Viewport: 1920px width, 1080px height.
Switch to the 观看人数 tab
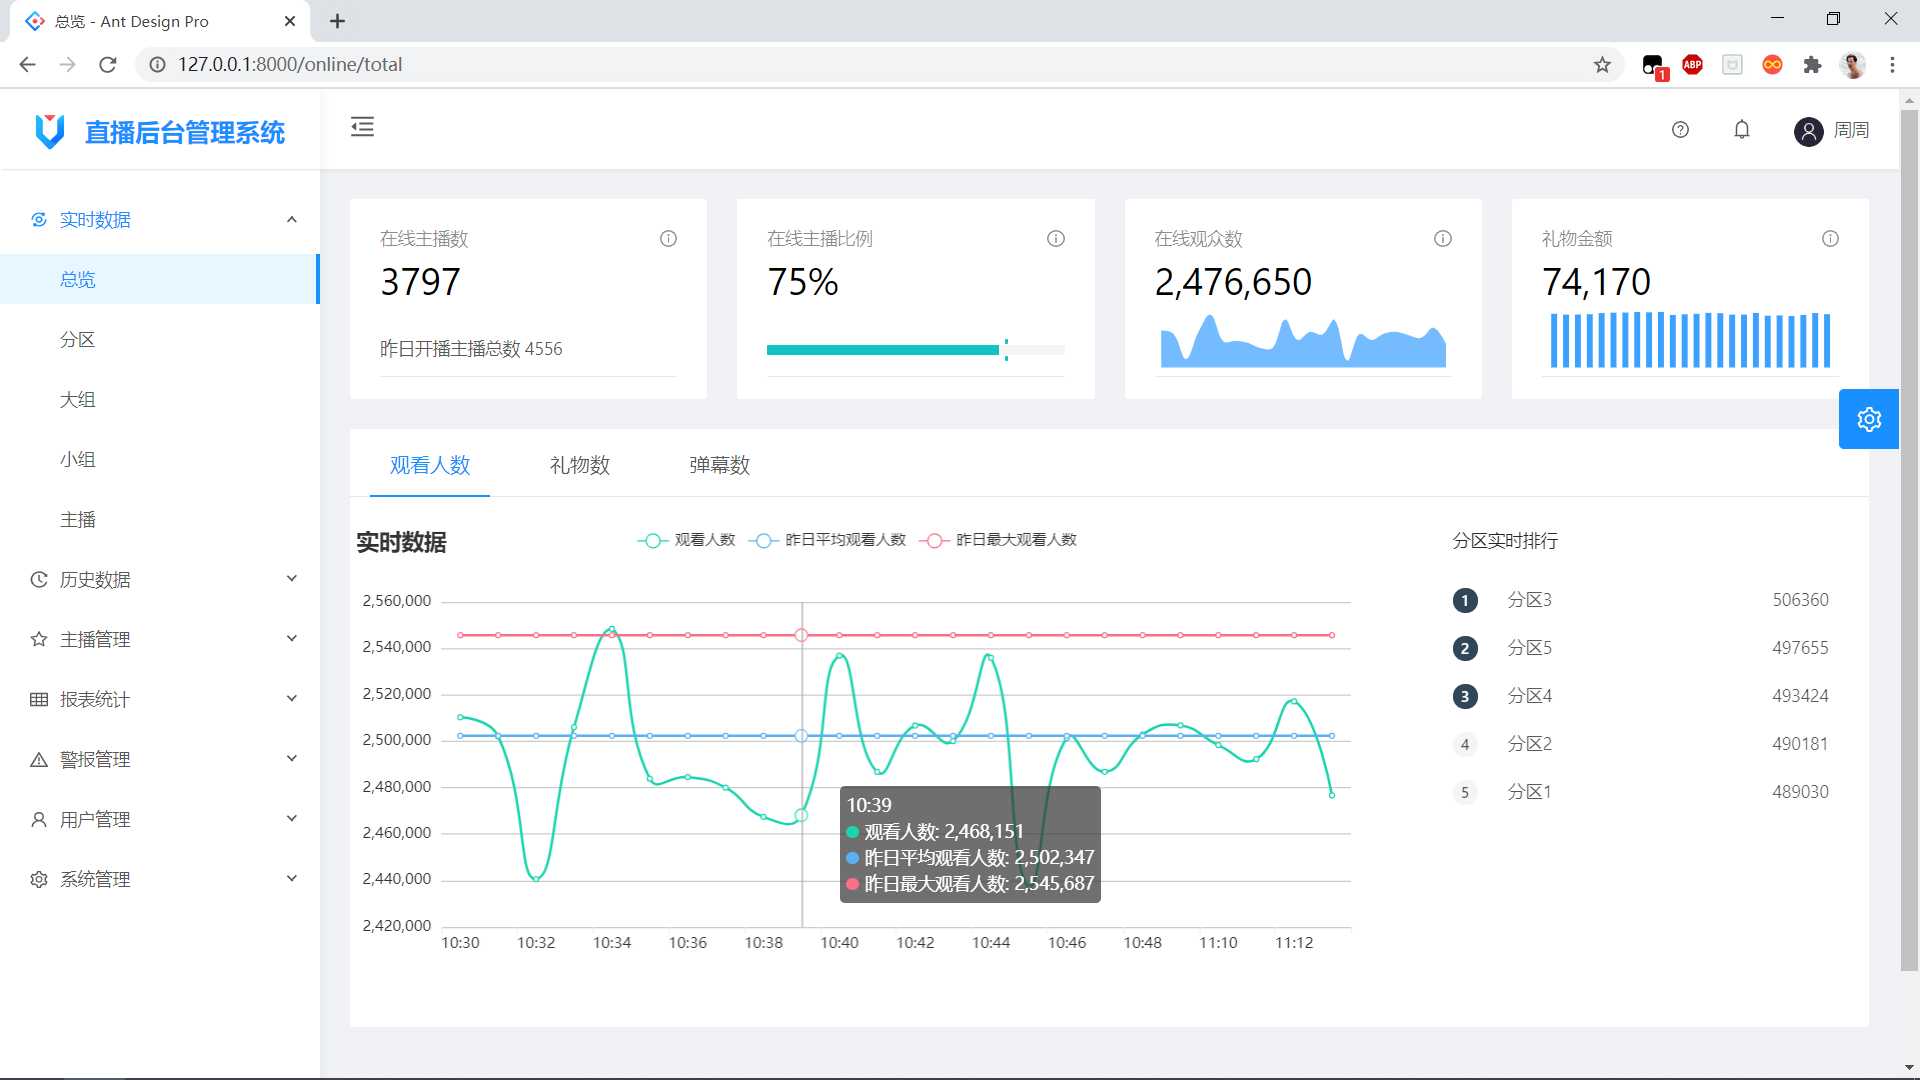[430, 466]
